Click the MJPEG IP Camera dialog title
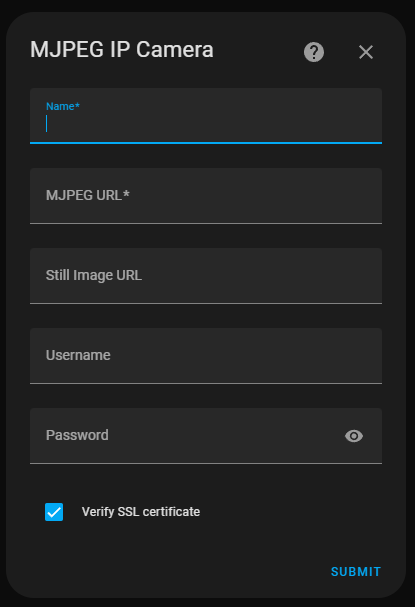Screen dimensions: 415x607 [122, 50]
